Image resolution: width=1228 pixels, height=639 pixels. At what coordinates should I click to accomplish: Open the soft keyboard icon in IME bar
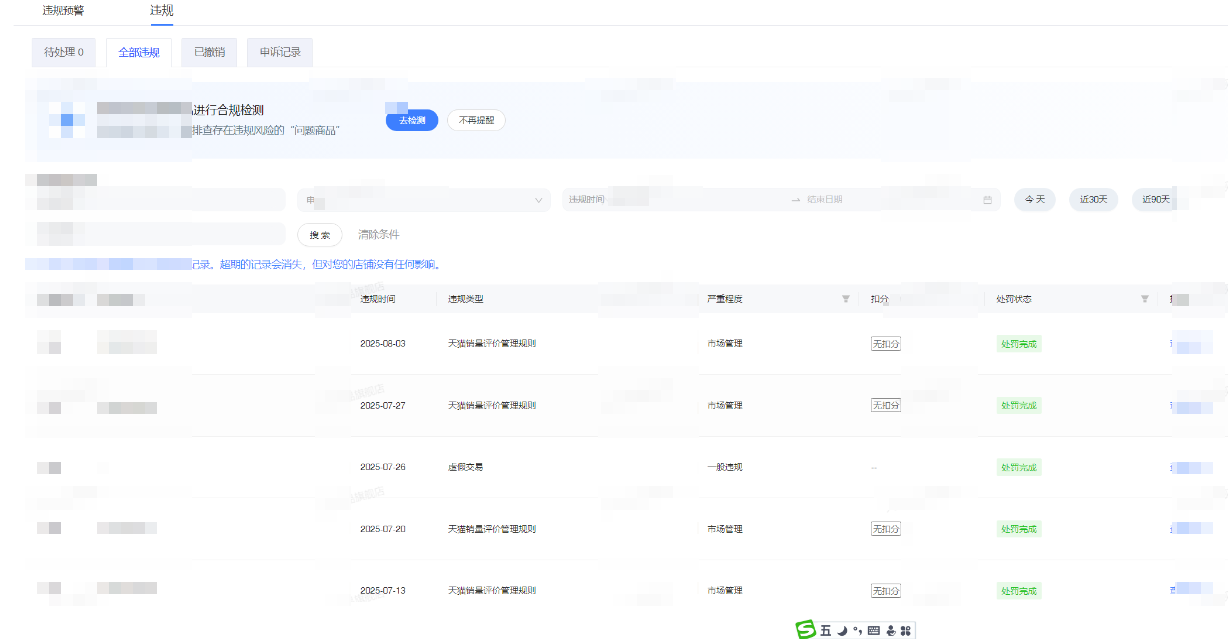point(874,630)
